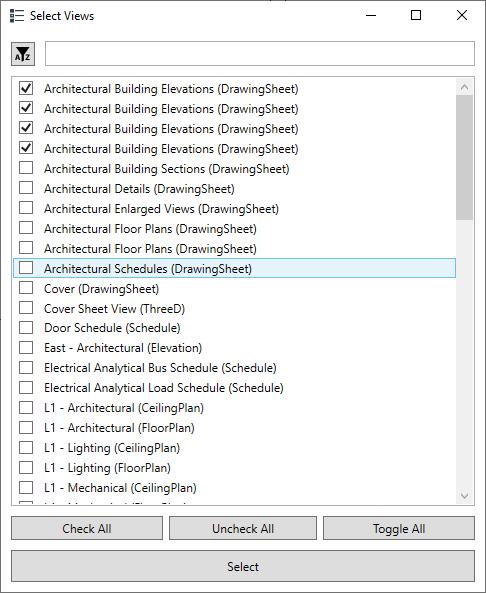Click the Select Views window list icon

[17, 16]
